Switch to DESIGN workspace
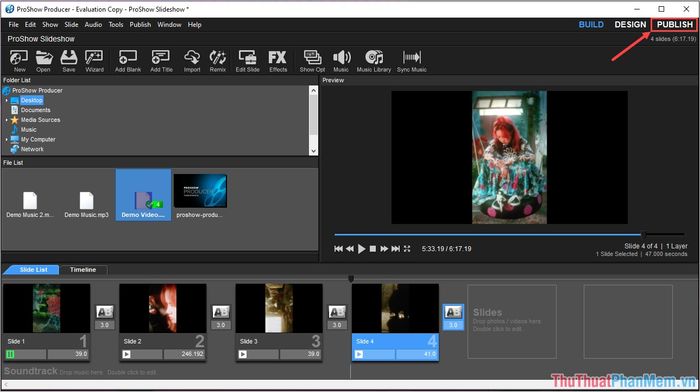Image resolution: width=700 pixels, height=392 pixels. (630, 25)
